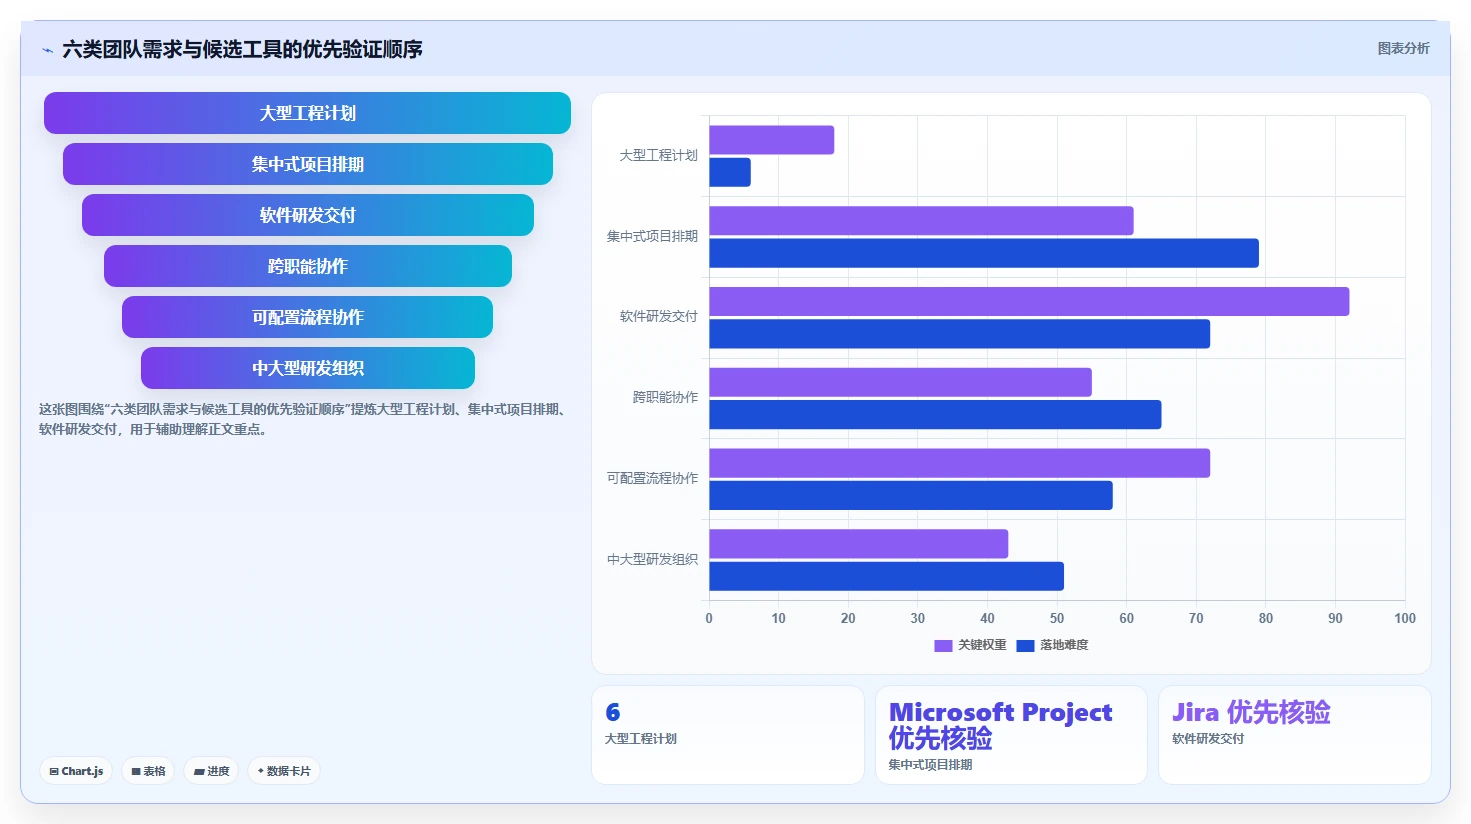Open the Microsoft Project 优先核验 card
This screenshot has width=1471, height=824.
point(1011,735)
